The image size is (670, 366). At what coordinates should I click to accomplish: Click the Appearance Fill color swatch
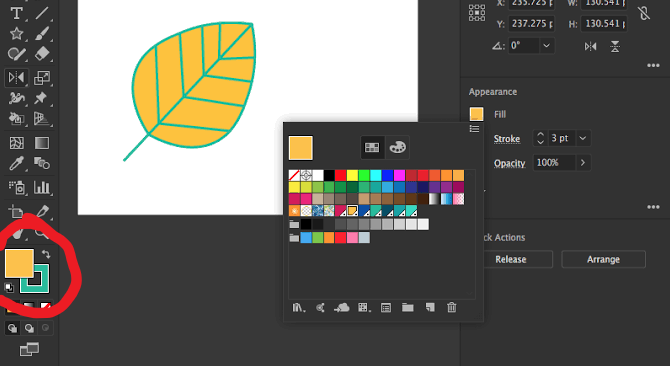tap(476, 114)
